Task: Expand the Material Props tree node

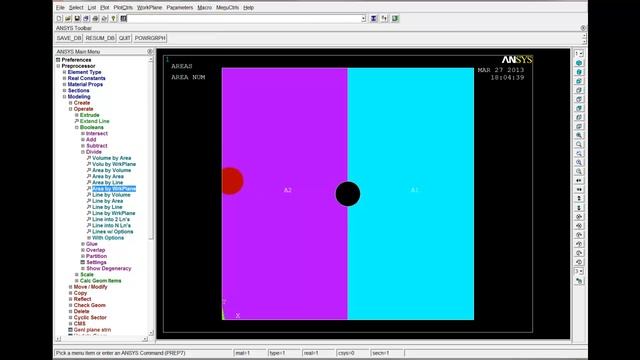Action: tap(64, 84)
